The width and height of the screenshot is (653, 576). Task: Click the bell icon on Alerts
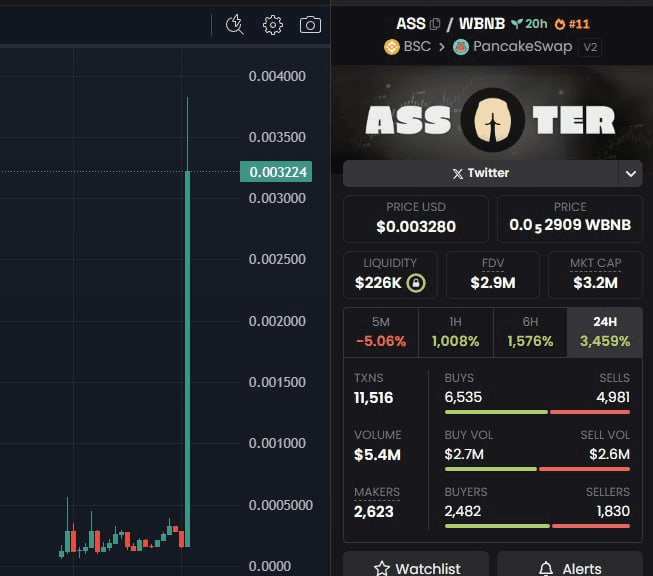click(546, 569)
